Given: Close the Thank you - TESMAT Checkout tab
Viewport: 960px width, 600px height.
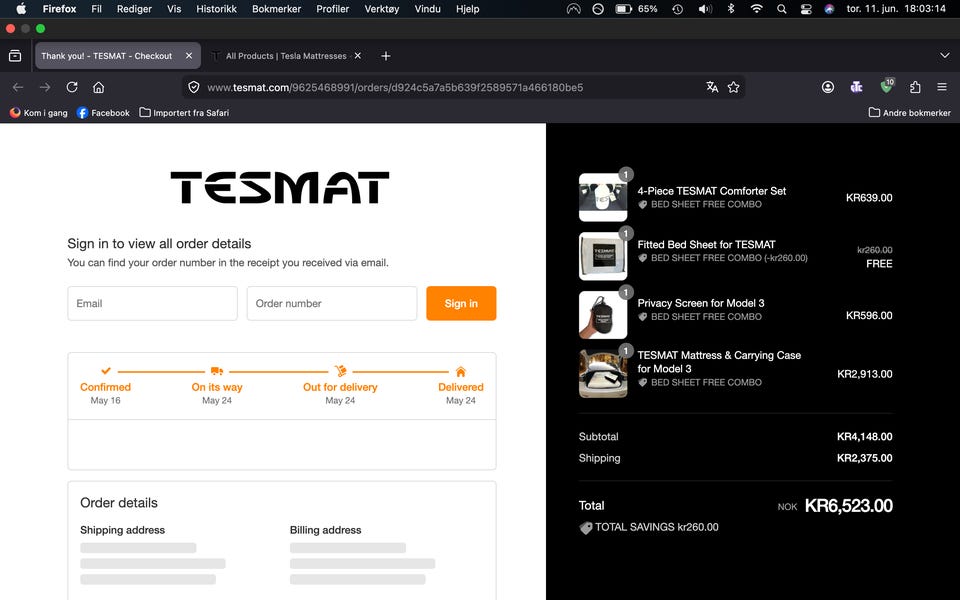Looking at the screenshot, I should 189,56.
